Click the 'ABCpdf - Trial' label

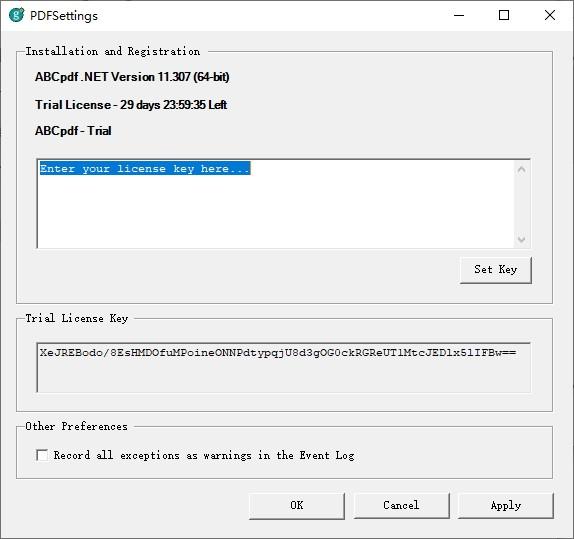tap(73, 131)
